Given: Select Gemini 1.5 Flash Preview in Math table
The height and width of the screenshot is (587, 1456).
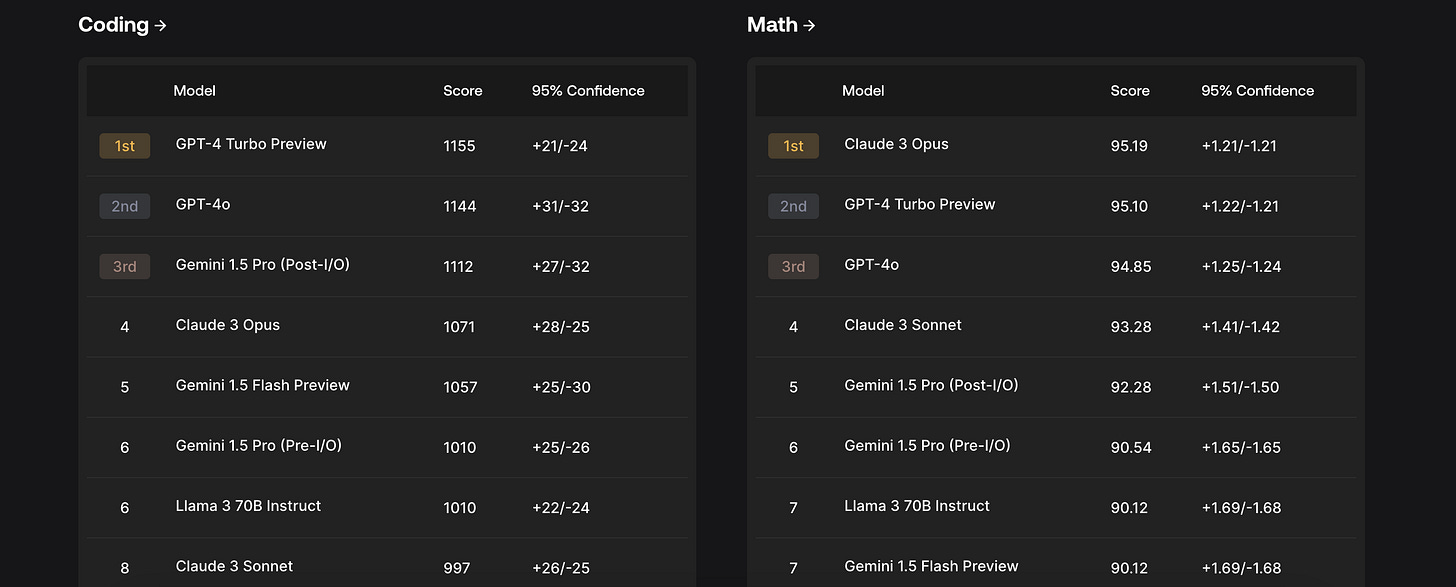Looking at the screenshot, I should tap(932, 566).
